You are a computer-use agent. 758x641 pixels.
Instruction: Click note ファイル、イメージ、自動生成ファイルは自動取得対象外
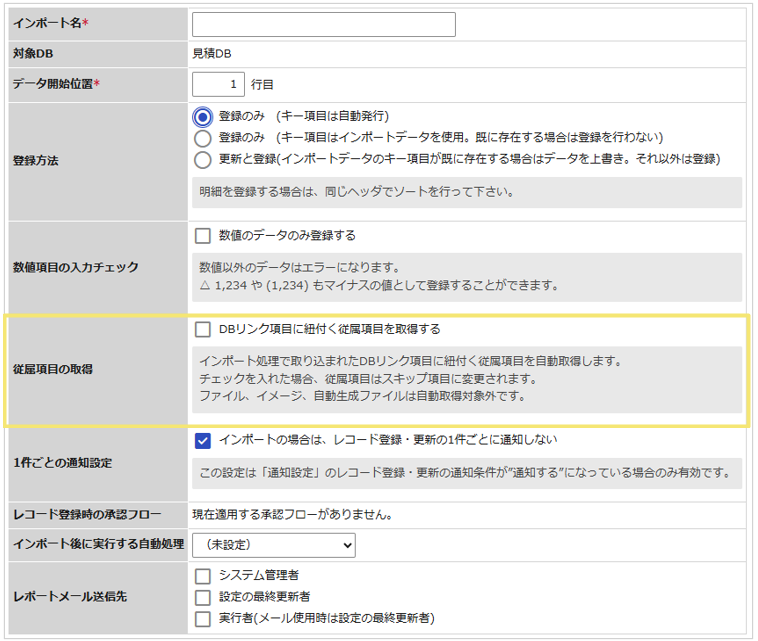[362, 396]
